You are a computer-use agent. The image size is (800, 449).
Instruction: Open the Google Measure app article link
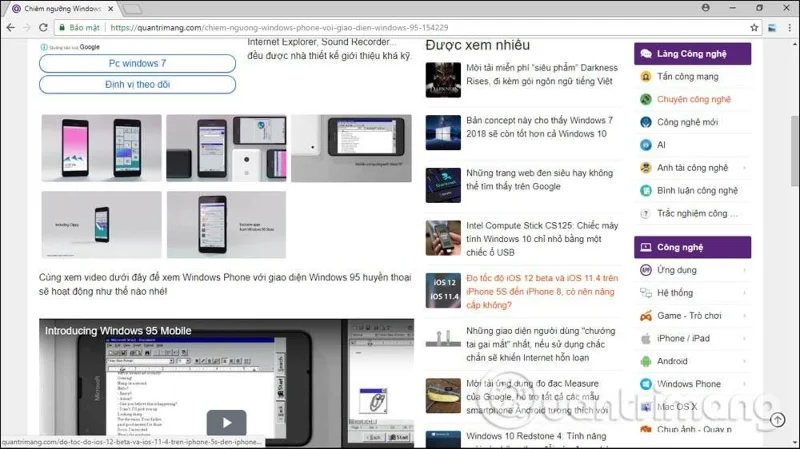tap(537, 396)
